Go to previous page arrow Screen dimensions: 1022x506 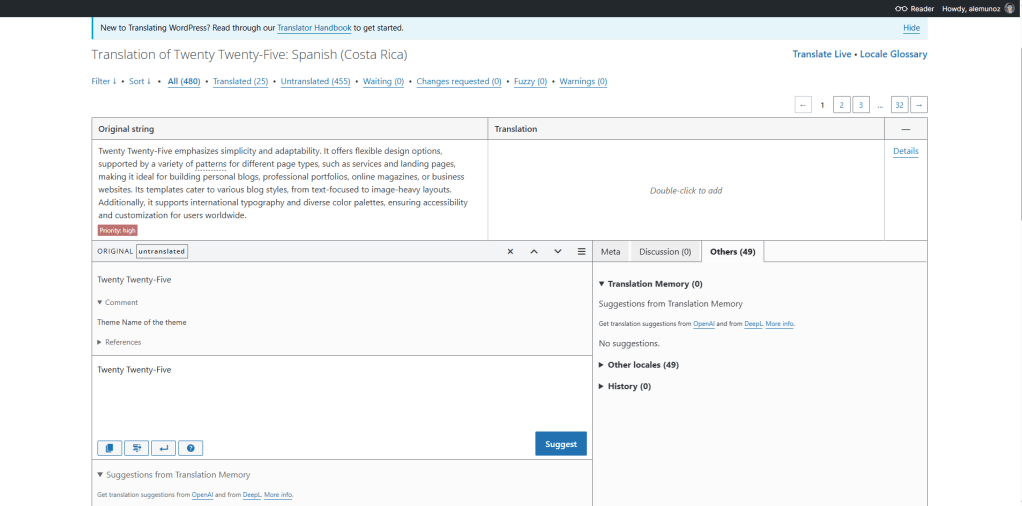click(803, 105)
